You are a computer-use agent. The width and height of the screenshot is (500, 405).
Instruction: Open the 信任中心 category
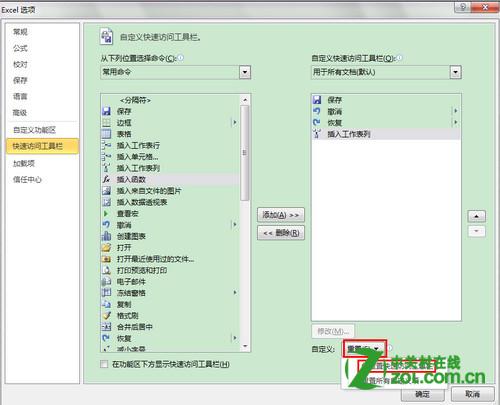[x=42, y=180]
